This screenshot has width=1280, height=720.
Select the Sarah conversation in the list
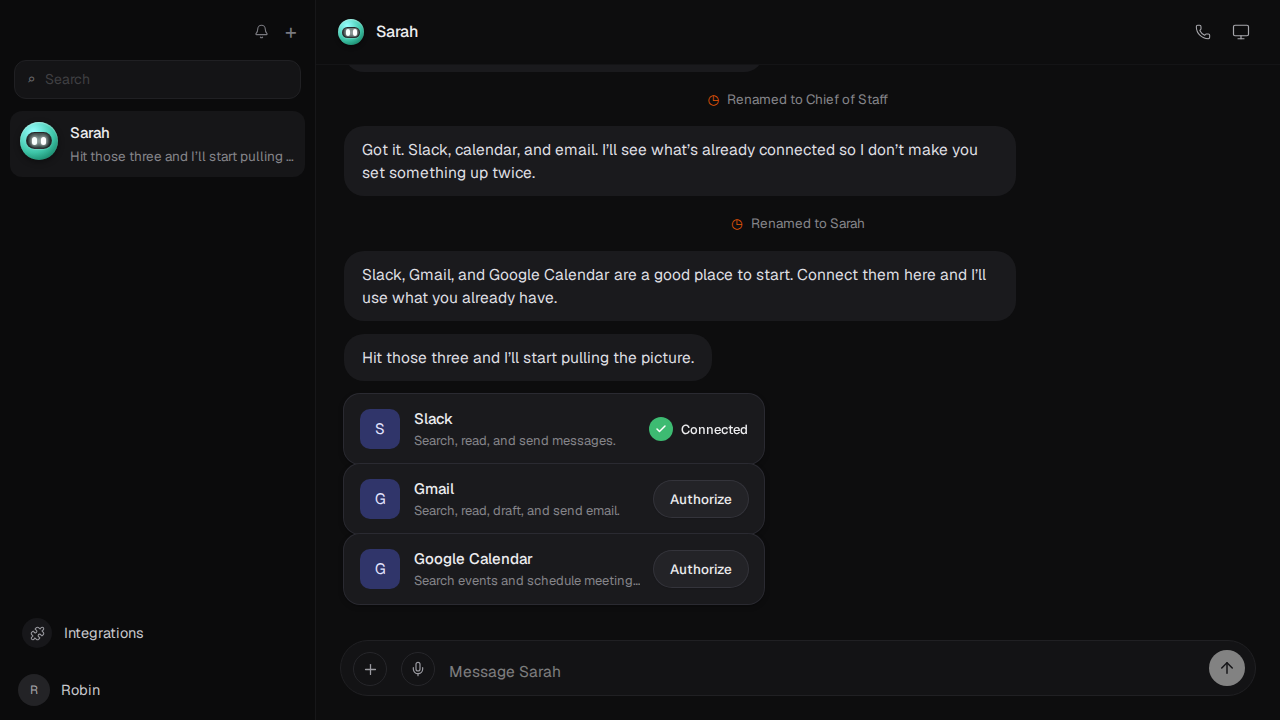tap(157, 144)
